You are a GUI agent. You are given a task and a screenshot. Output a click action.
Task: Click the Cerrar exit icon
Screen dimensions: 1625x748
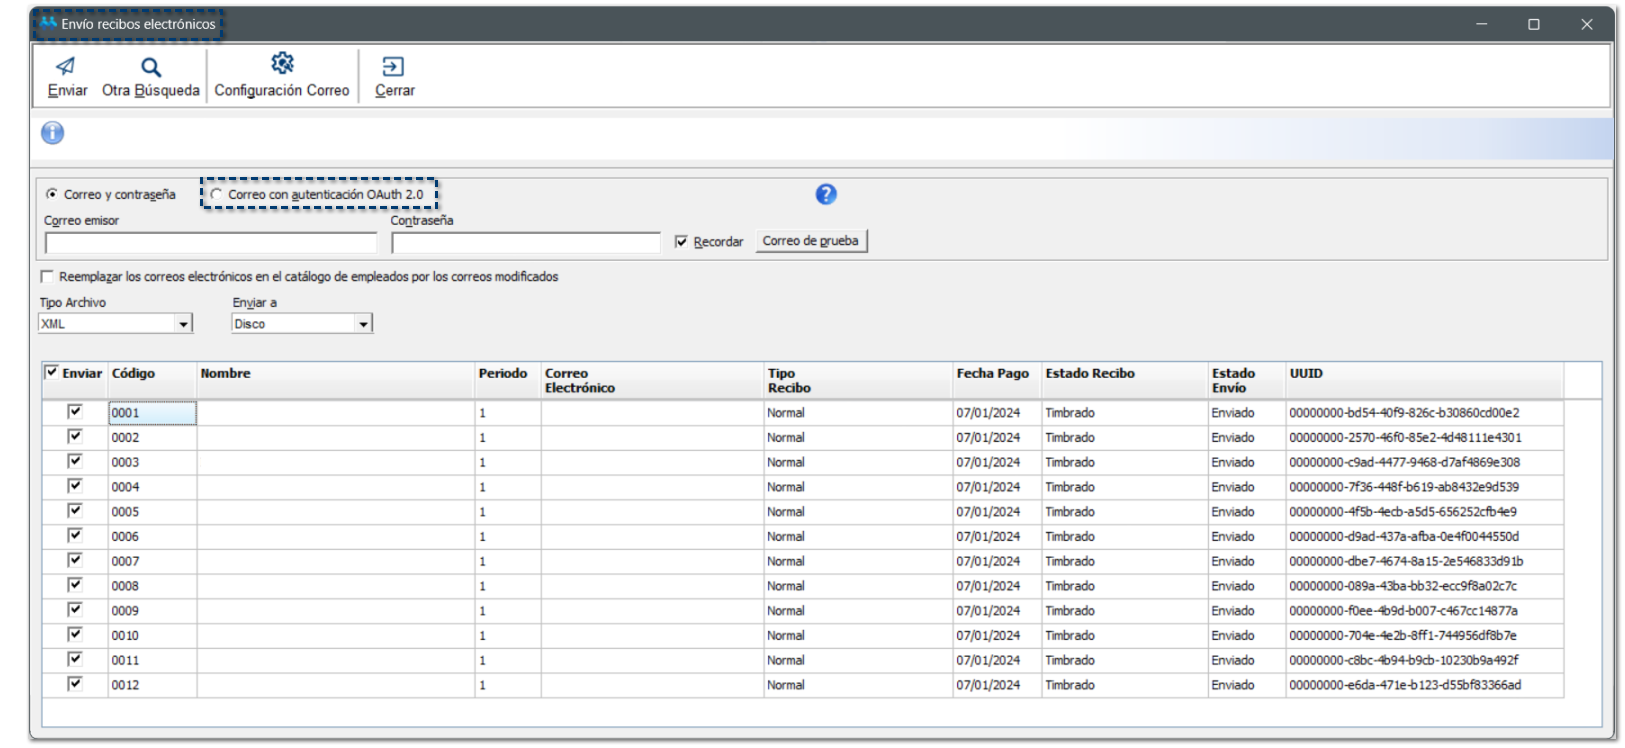(x=393, y=67)
